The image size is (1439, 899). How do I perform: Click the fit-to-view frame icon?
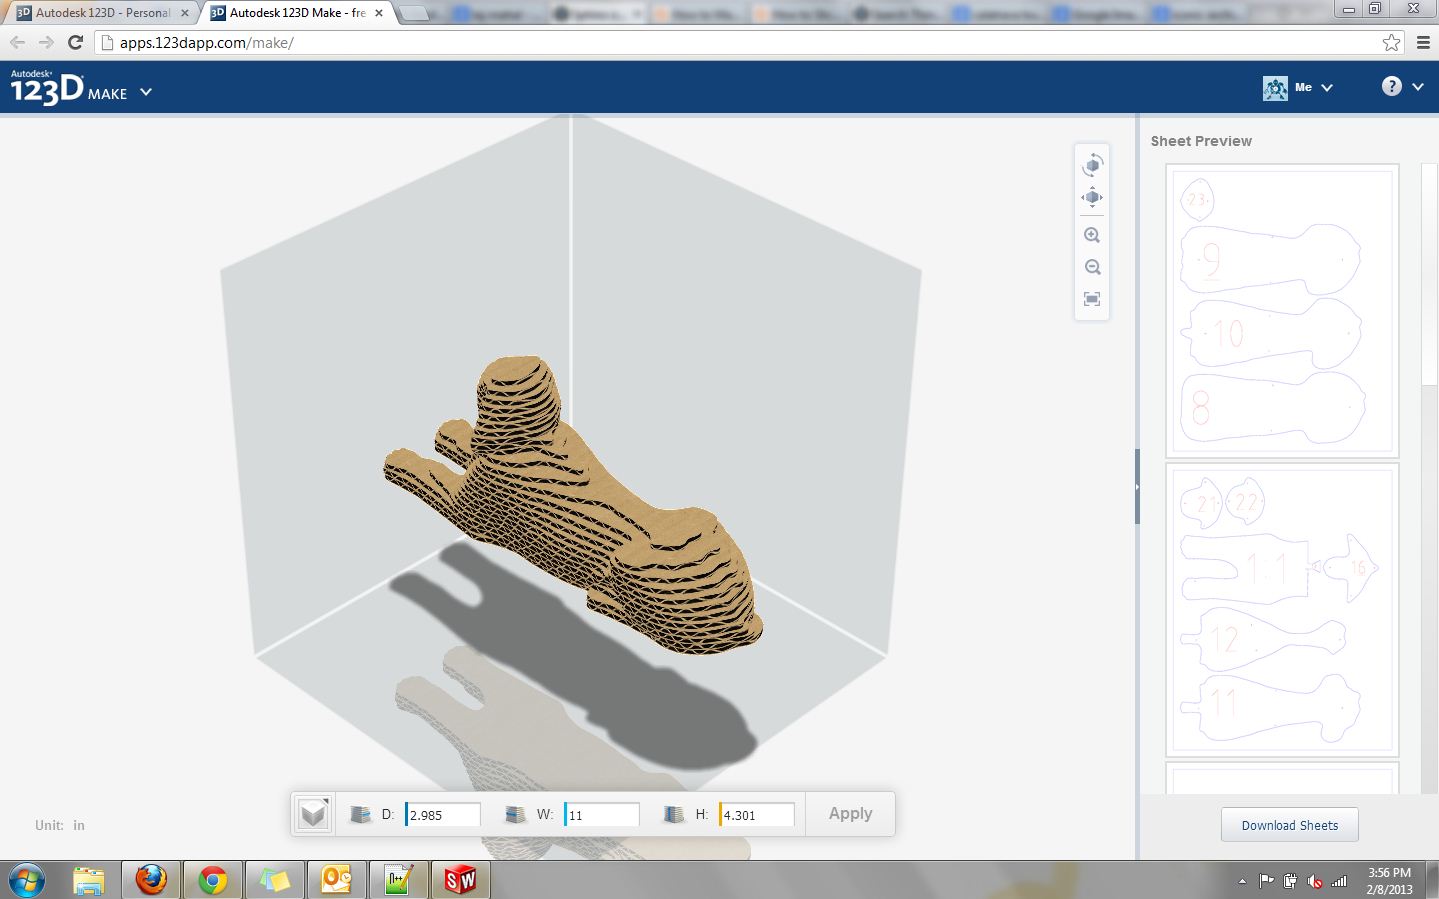1092,299
